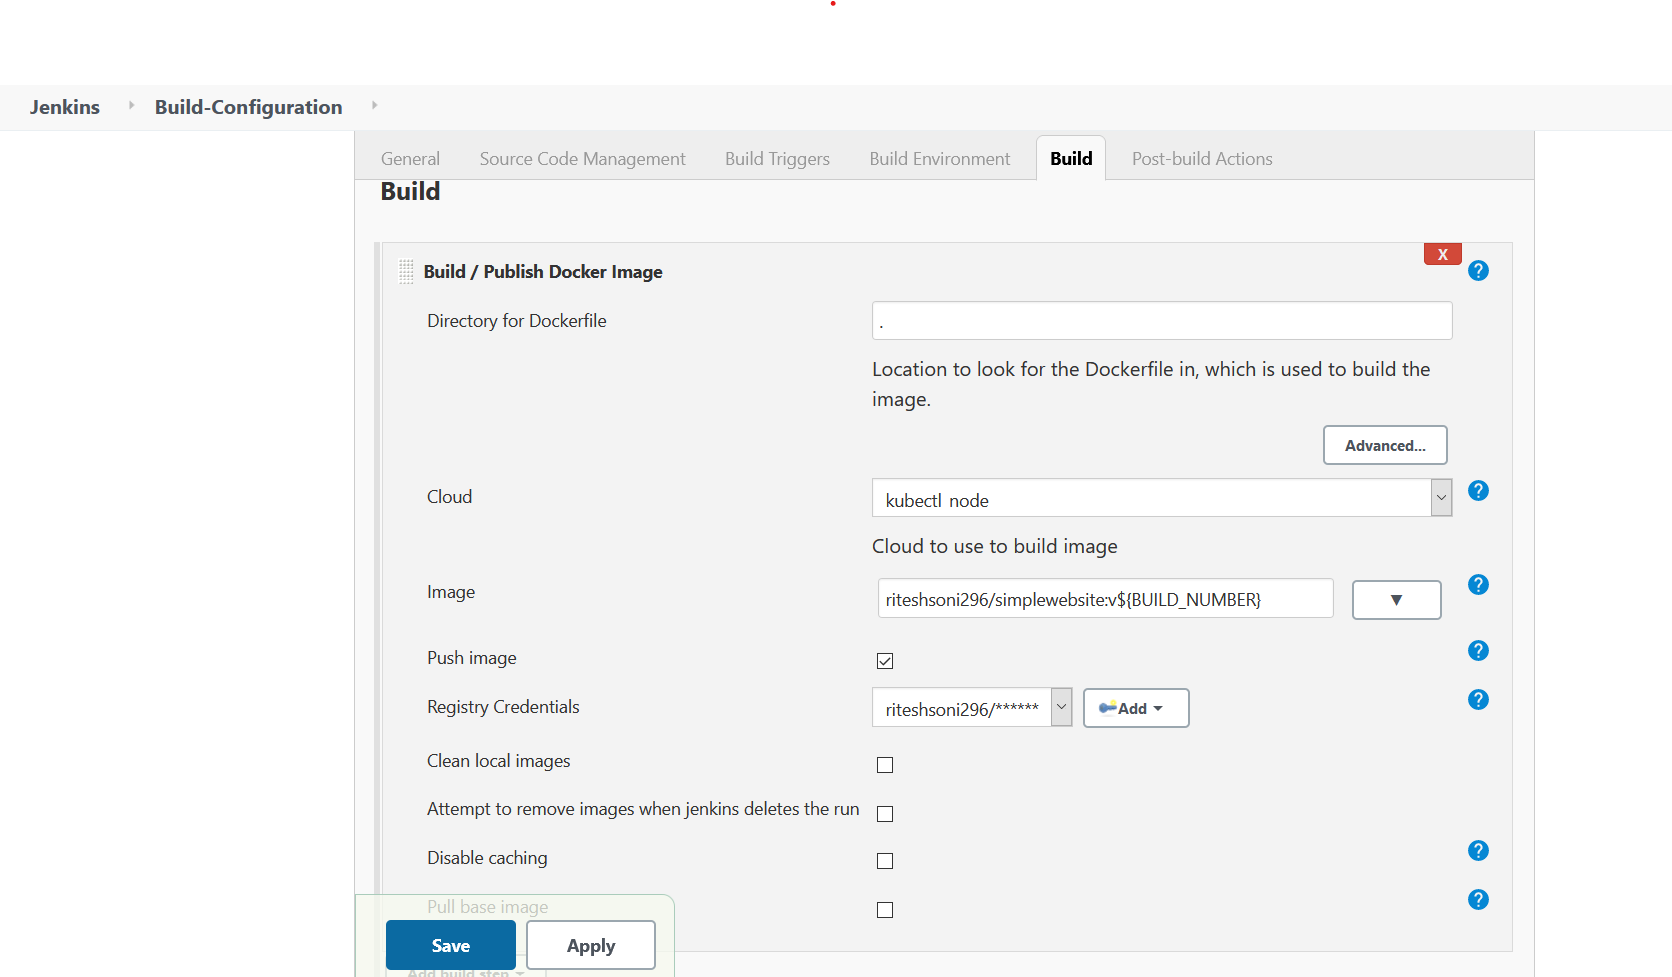Expand the Image field arrow button
The height and width of the screenshot is (977, 1672).
coord(1397,600)
